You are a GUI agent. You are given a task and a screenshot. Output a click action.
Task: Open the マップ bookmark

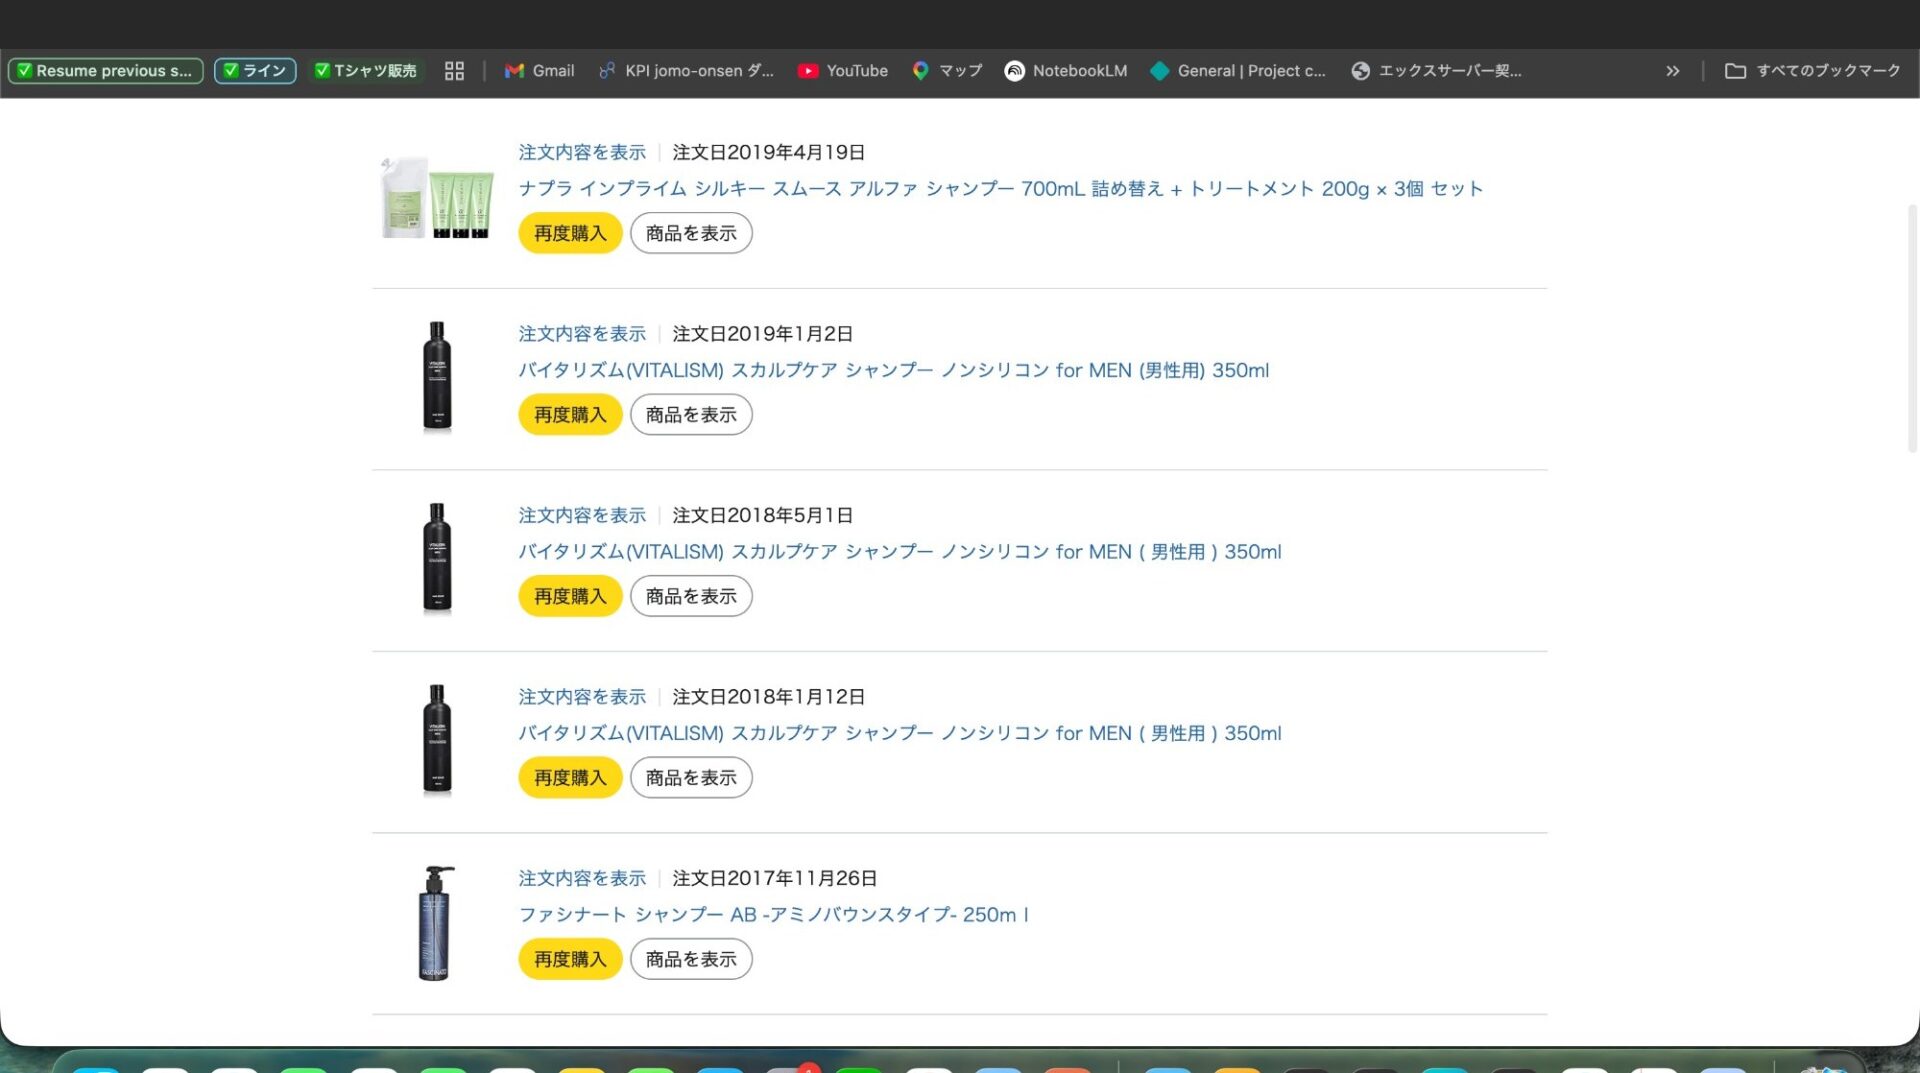click(947, 71)
